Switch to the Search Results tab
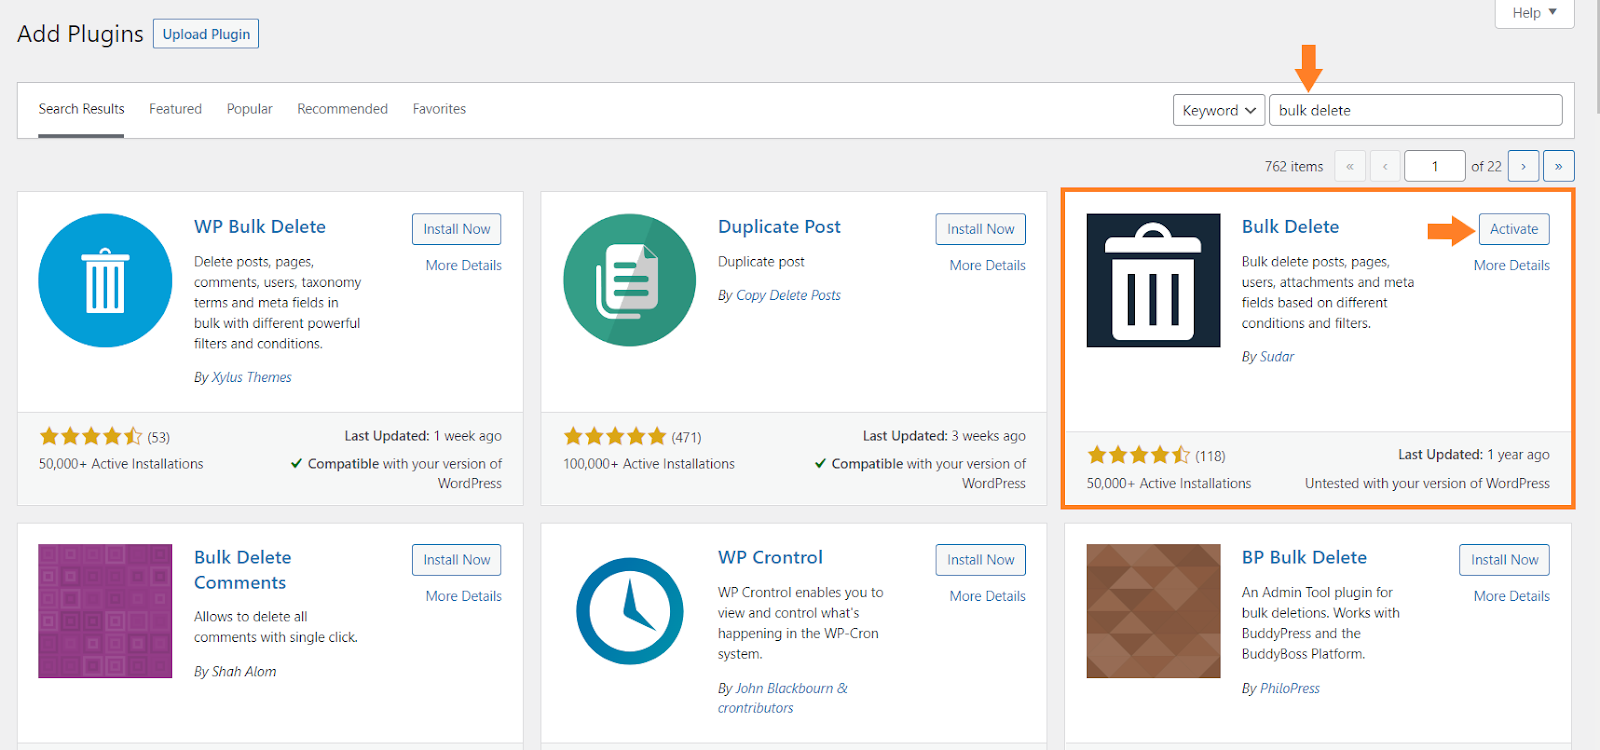The image size is (1600, 750). coord(81,109)
